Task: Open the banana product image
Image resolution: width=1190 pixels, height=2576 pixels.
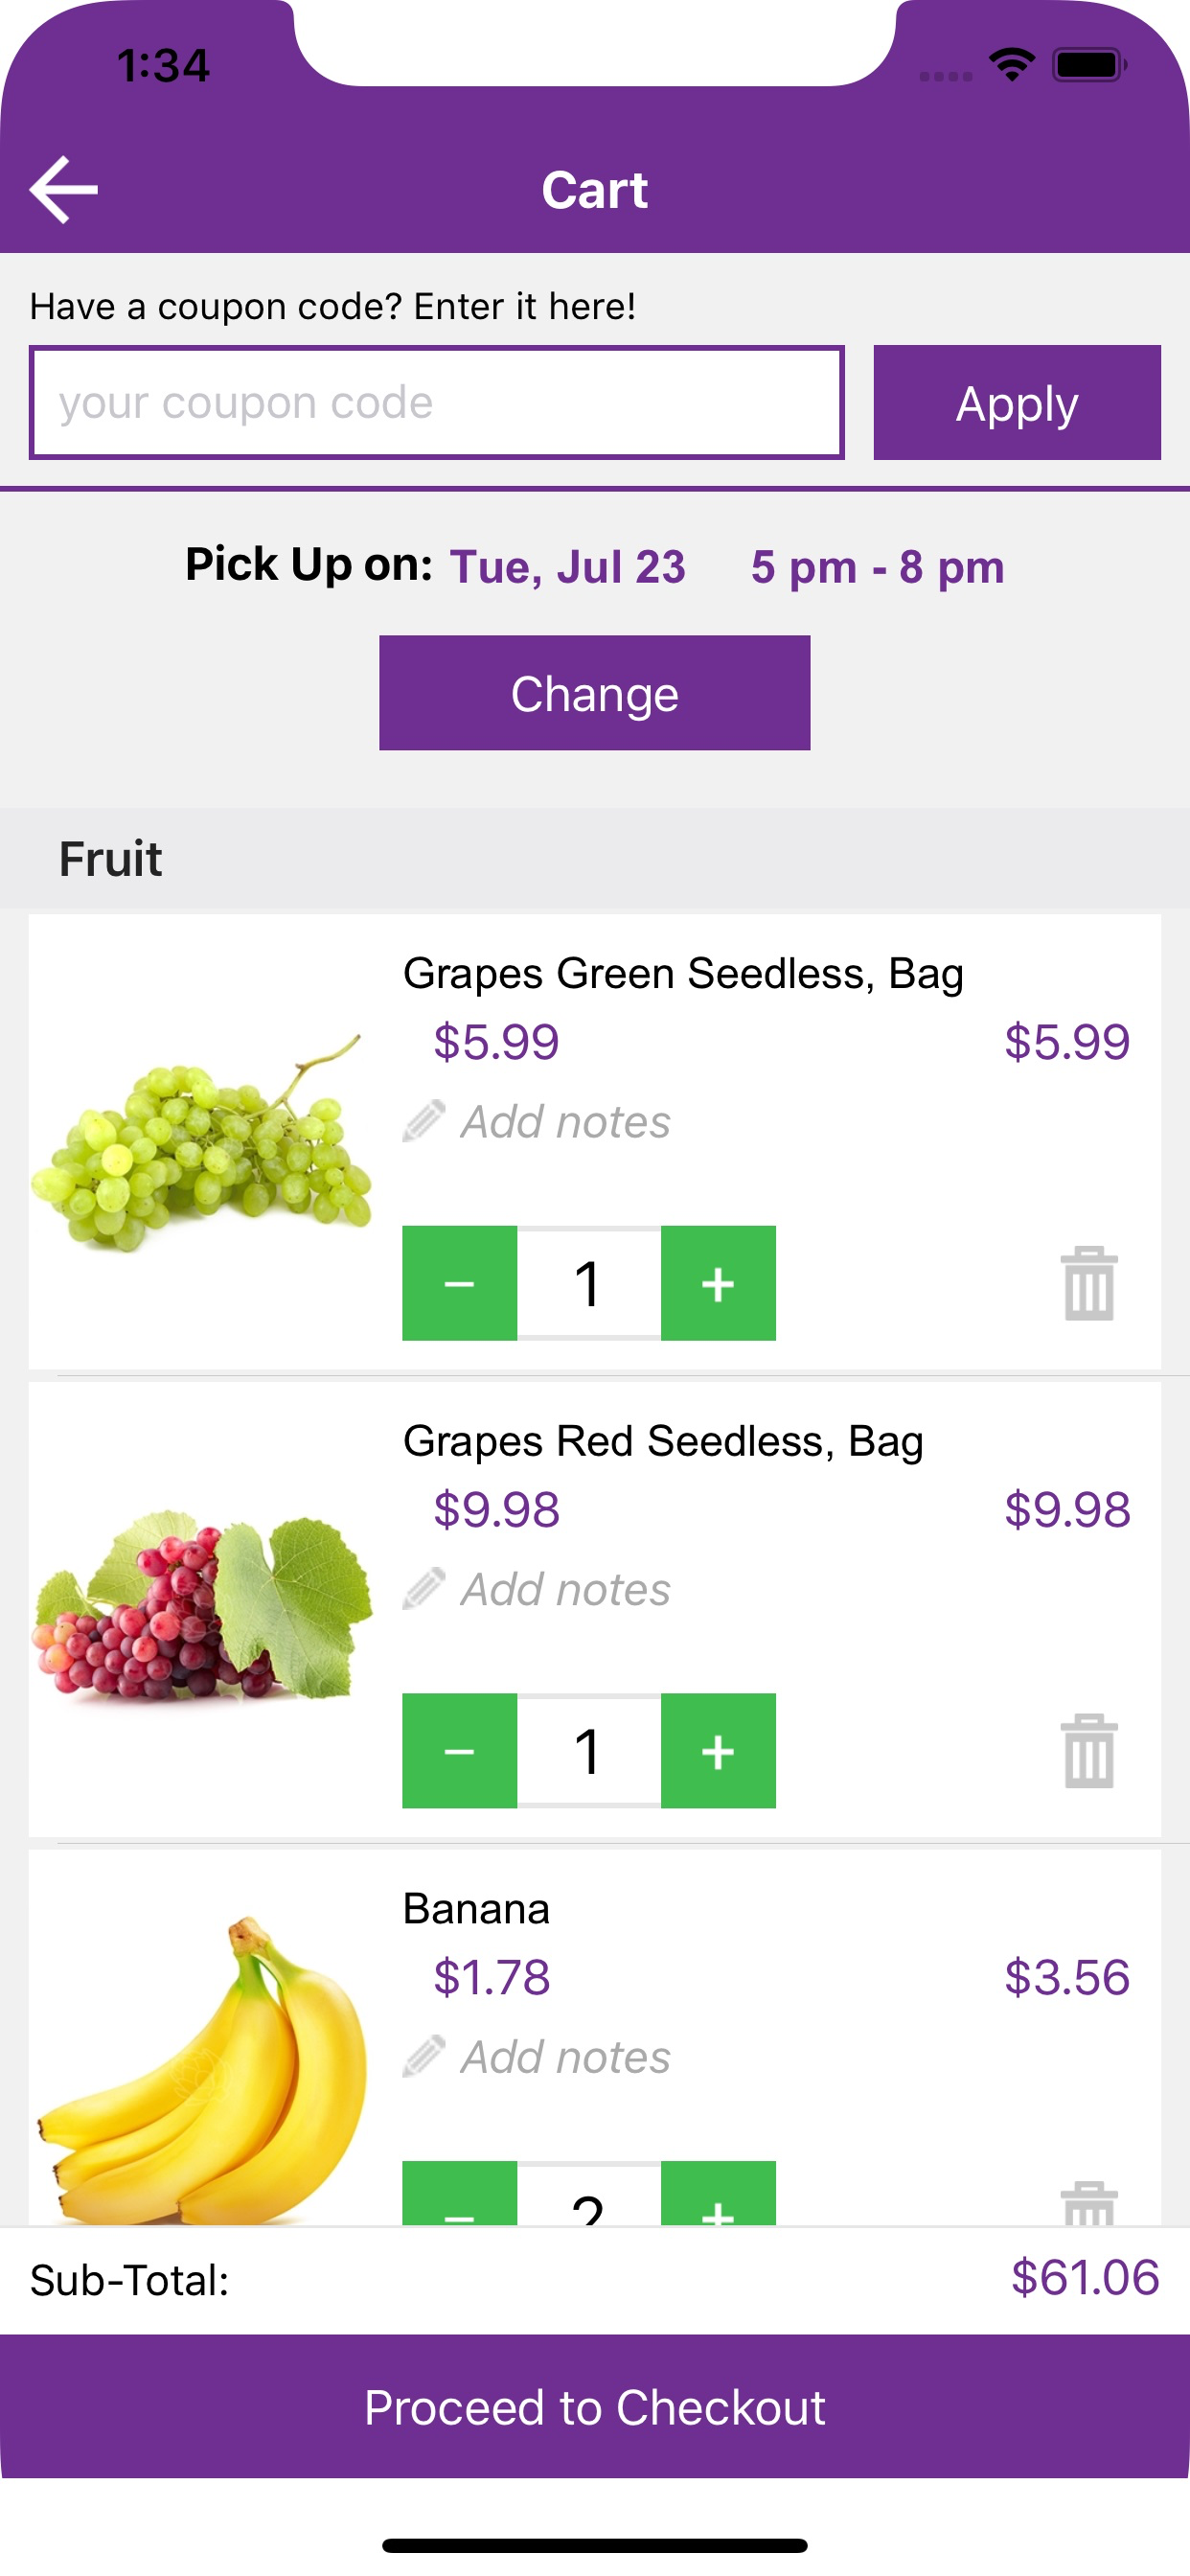Action: pos(202,2070)
